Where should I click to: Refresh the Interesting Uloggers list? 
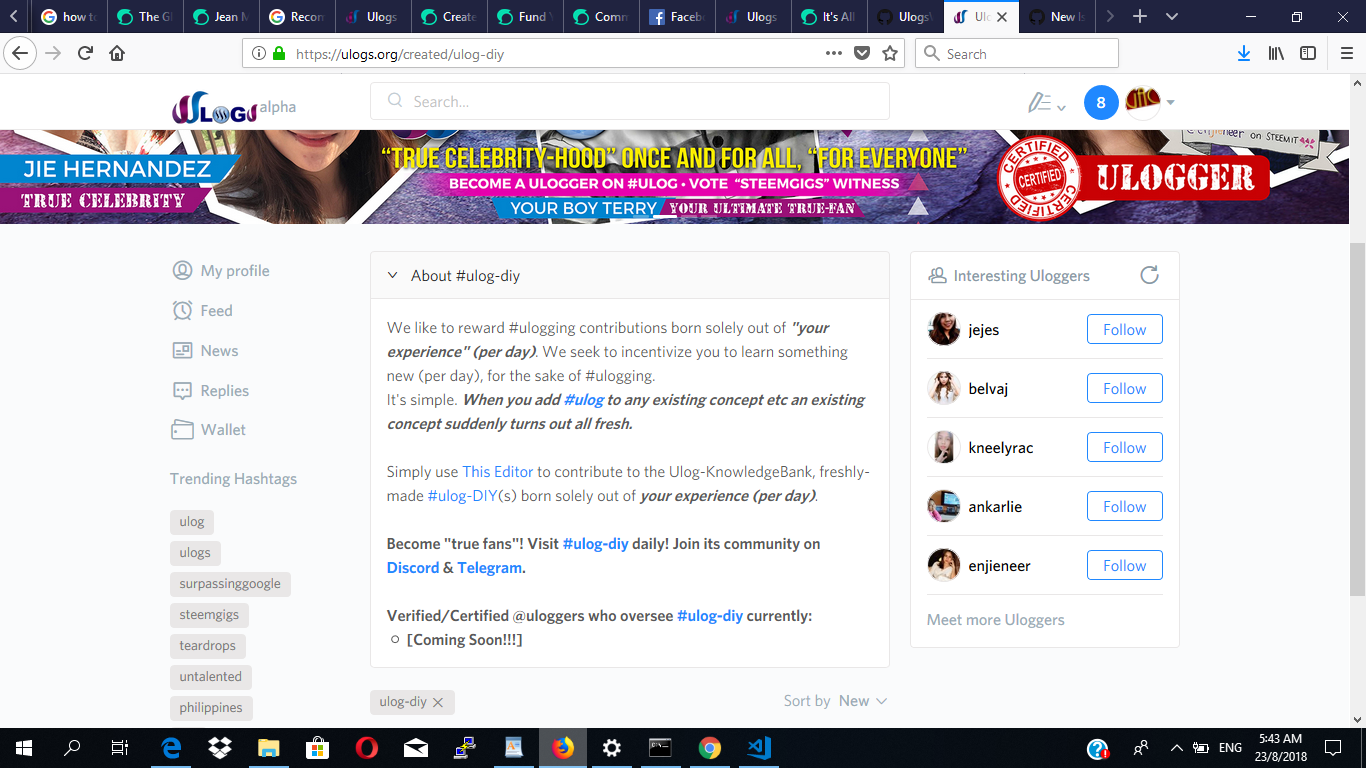(1149, 275)
